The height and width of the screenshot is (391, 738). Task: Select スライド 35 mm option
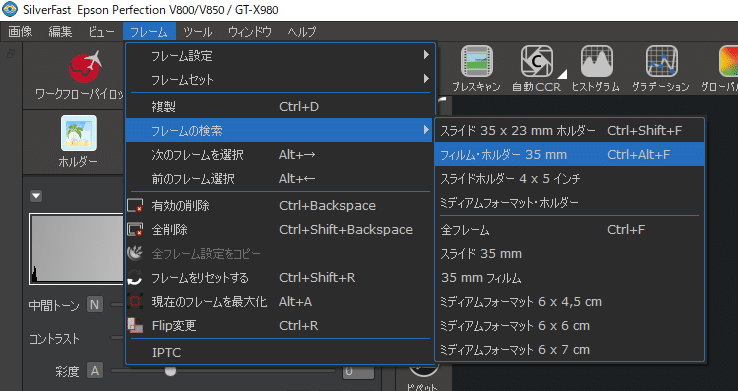[570, 254]
